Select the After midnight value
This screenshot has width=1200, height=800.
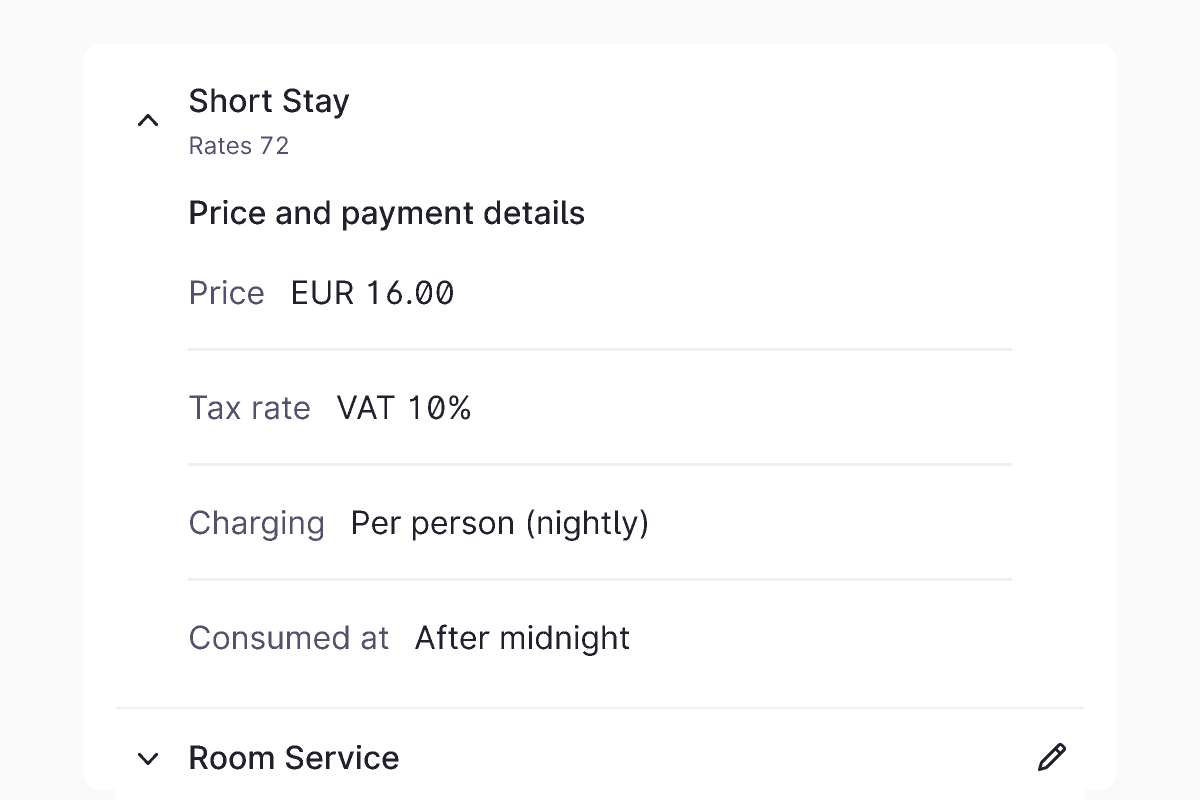point(523,638)
